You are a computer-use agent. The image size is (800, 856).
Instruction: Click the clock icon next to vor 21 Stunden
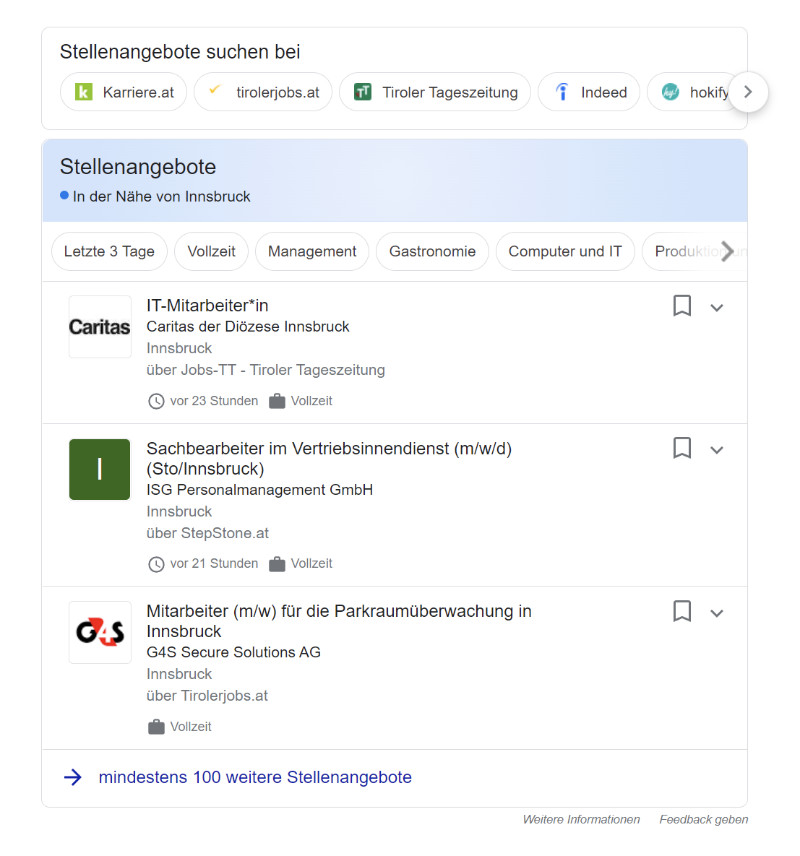click(156, 564)
